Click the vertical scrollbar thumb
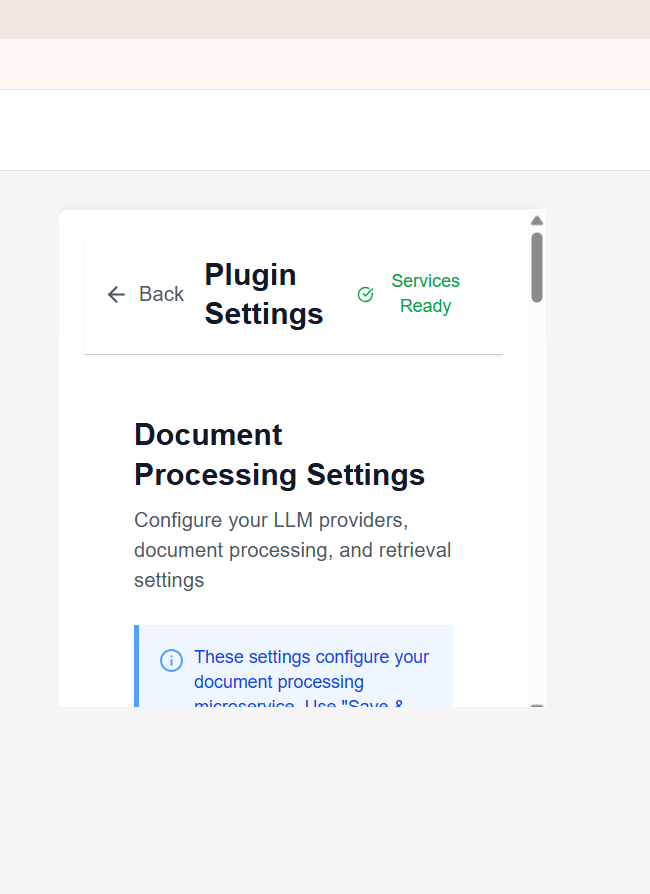Viewport: 650px width, 894px height. click(x=537, y=266)
